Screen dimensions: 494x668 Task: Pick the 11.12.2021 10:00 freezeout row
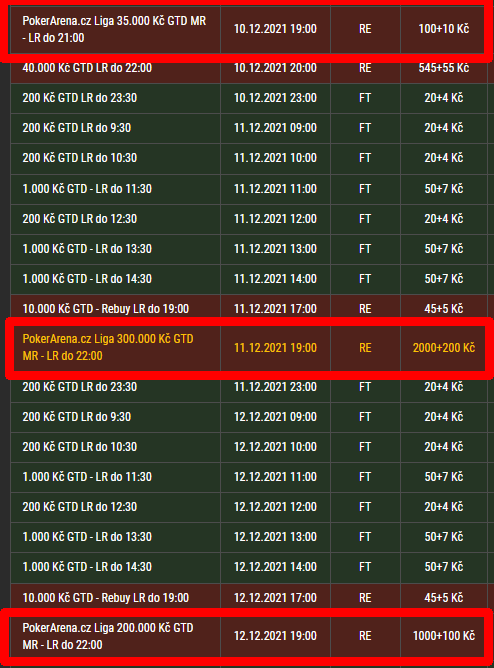click(x=247, y=158)
